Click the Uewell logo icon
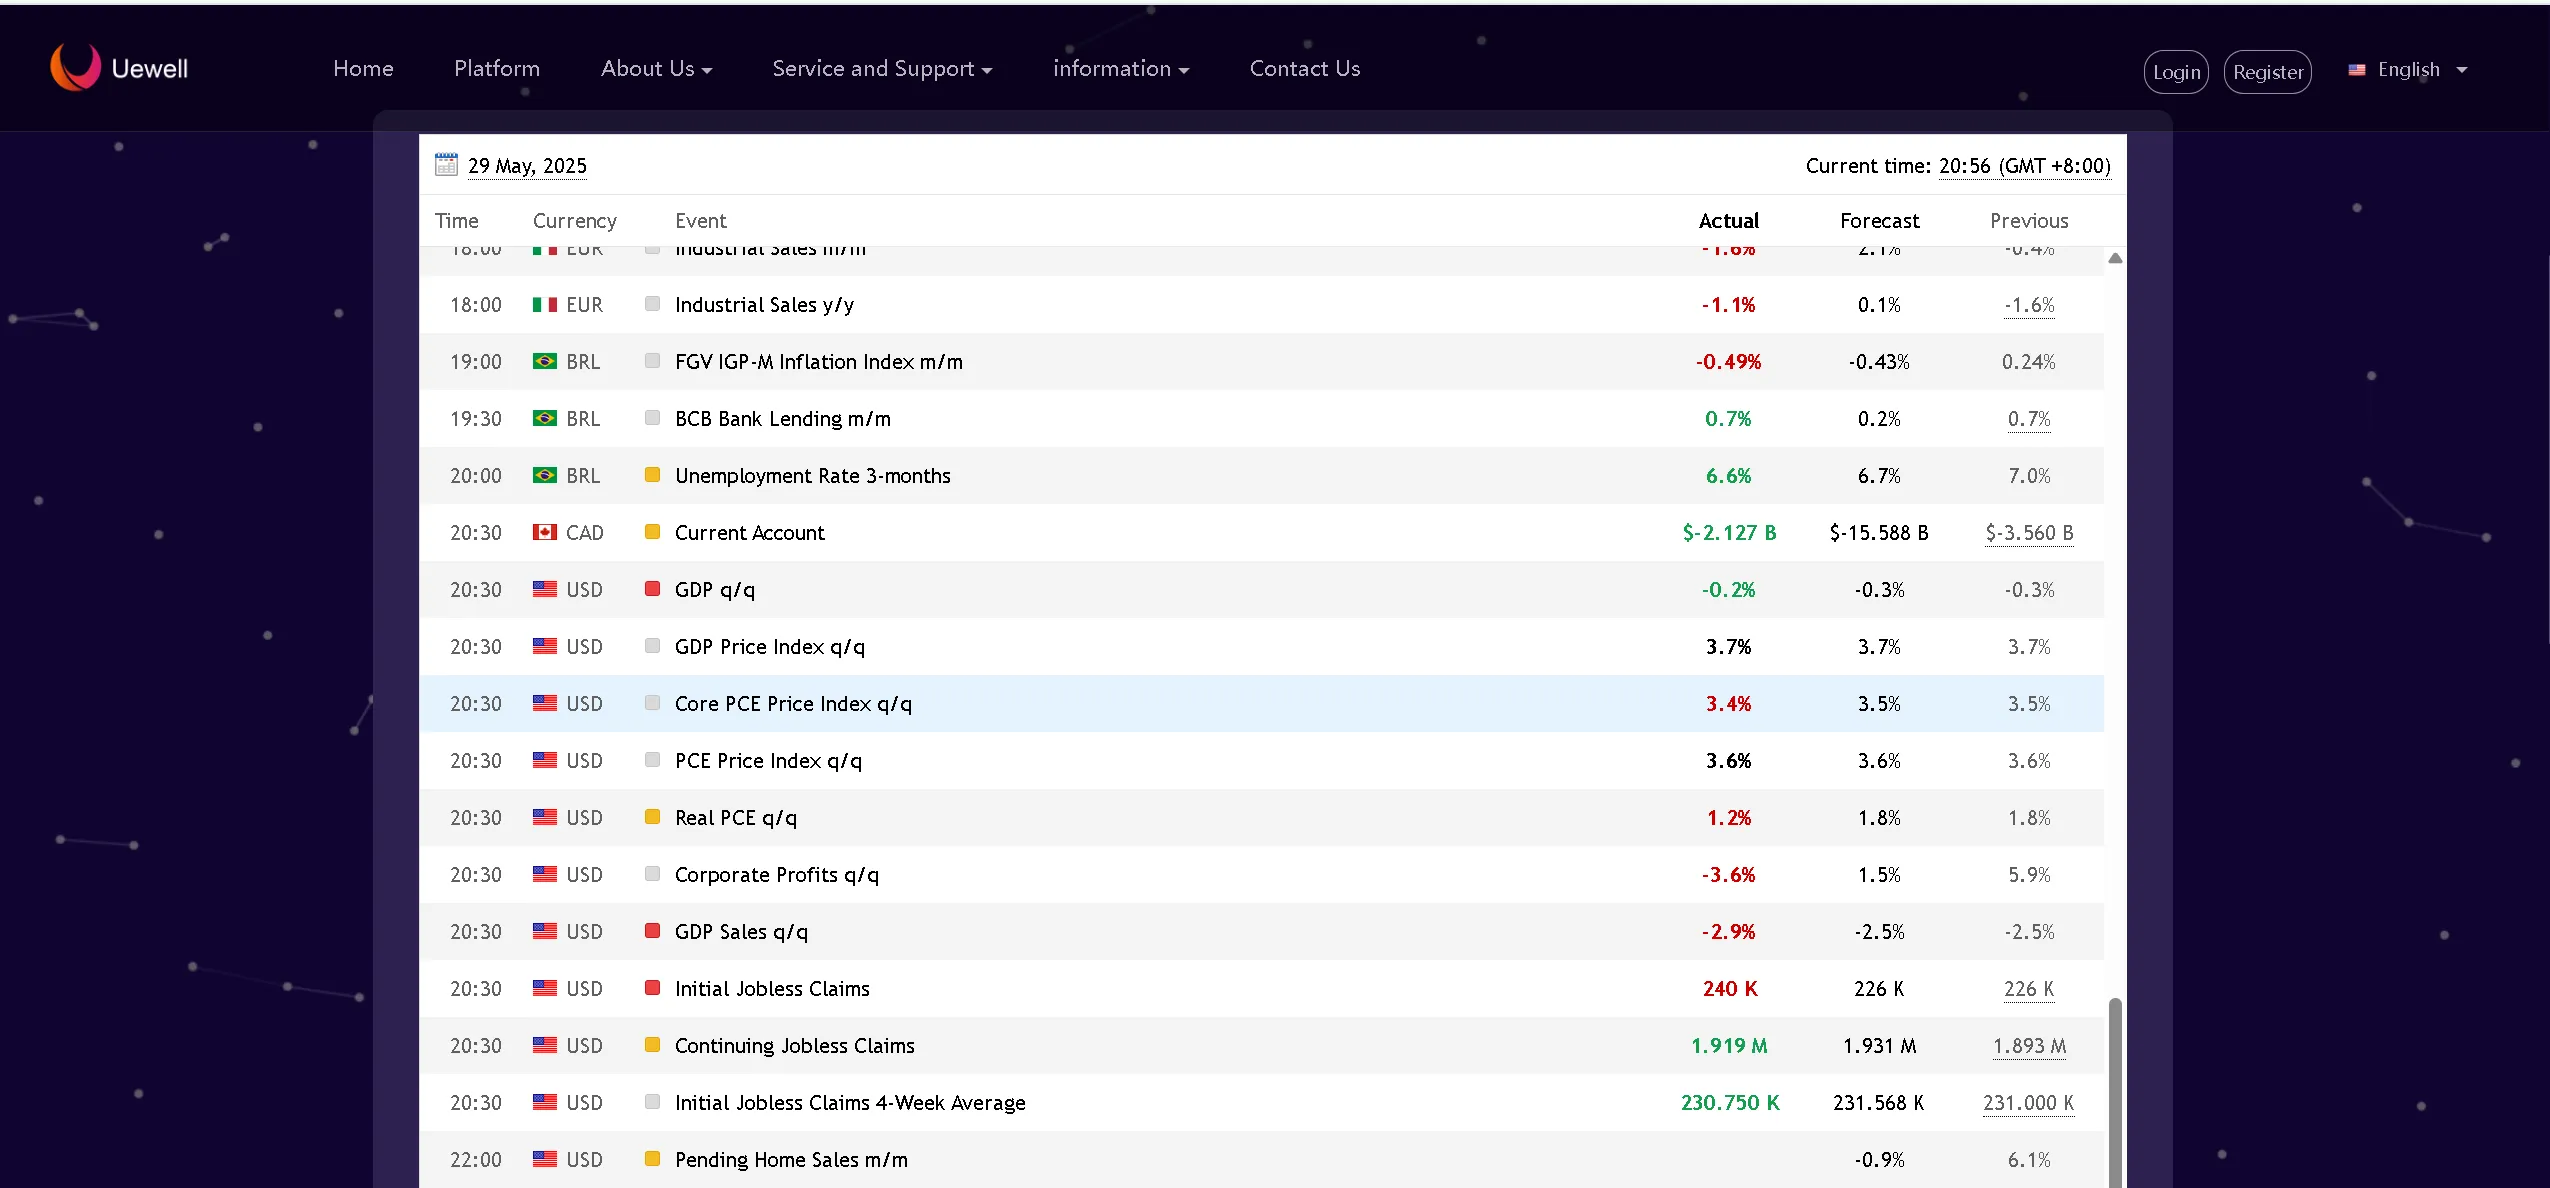This screenshot has width=2550, height=1188. pyautogui.click(x=75, y=67)
